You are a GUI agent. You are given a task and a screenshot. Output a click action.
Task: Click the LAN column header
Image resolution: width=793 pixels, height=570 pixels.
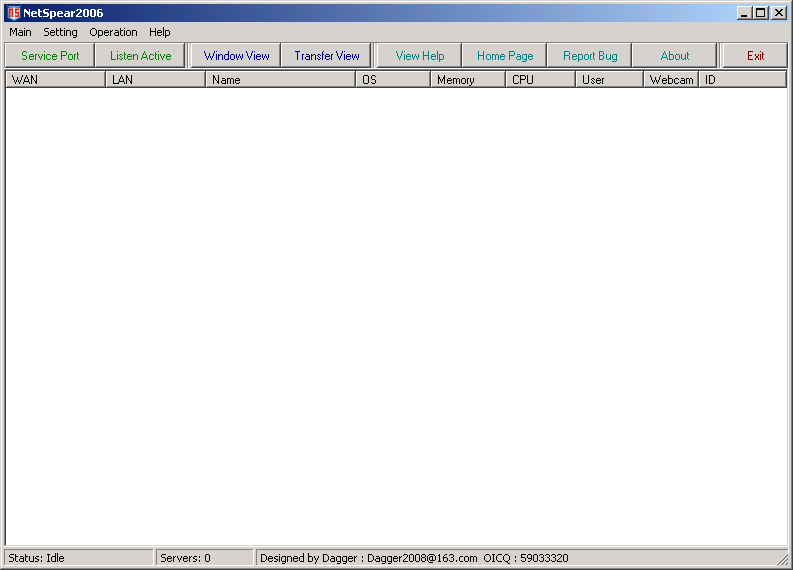155,80
